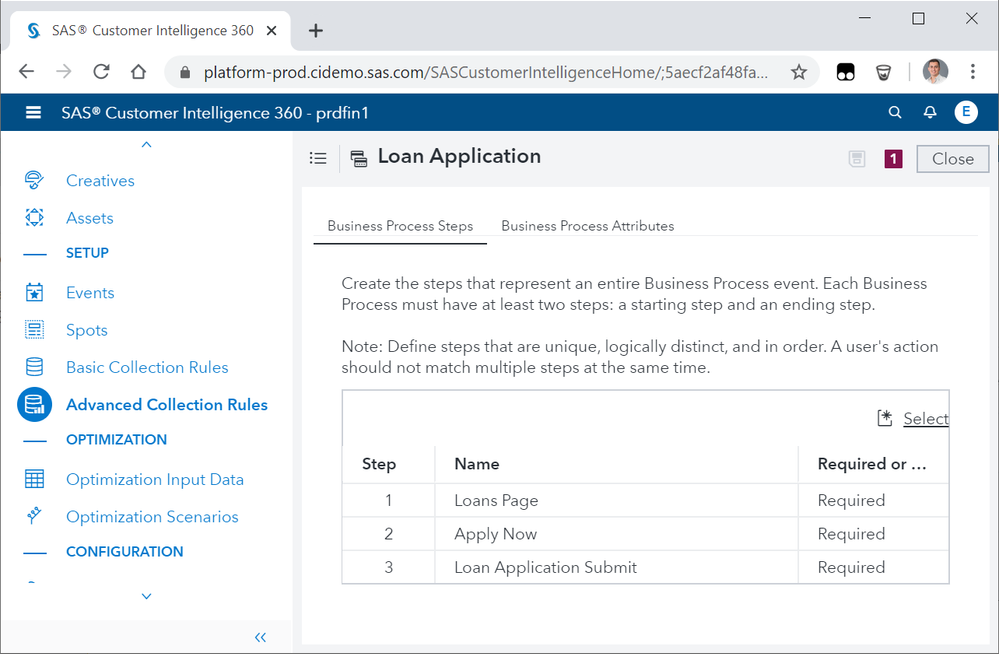Click the Select link above the table

(x=924, y=419)
